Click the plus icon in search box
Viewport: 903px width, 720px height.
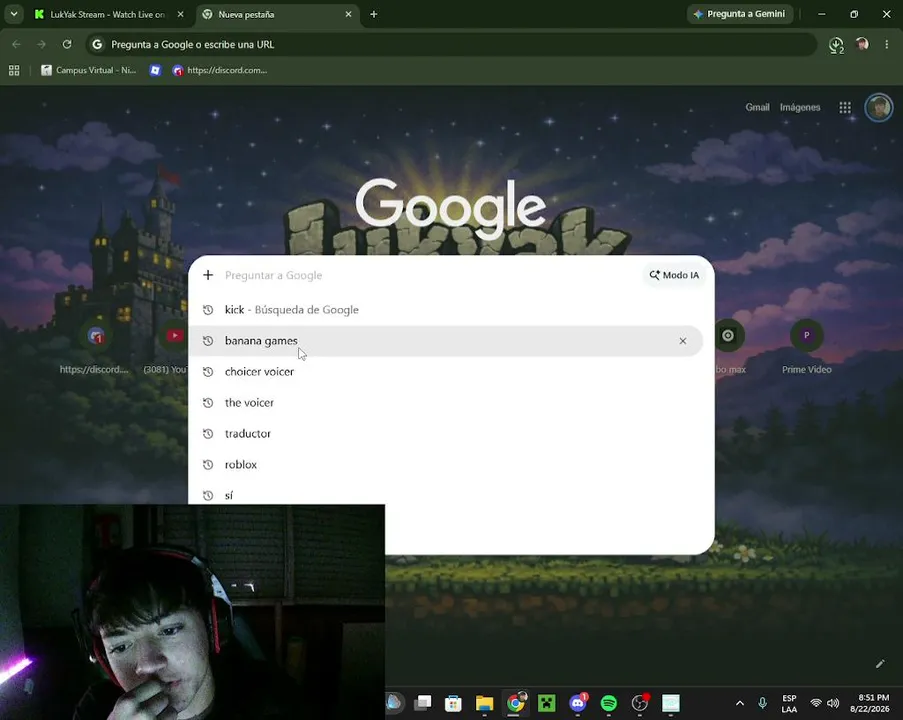[208, 275]
